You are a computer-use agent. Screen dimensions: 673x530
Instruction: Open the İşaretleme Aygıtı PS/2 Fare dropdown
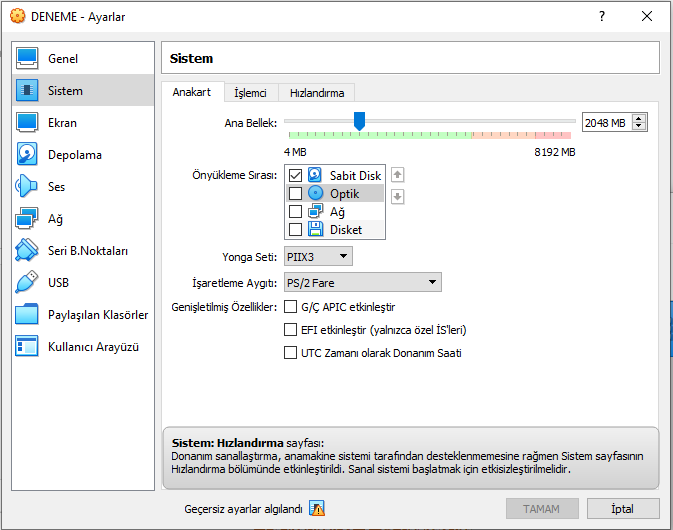click(x=363, y=282)
